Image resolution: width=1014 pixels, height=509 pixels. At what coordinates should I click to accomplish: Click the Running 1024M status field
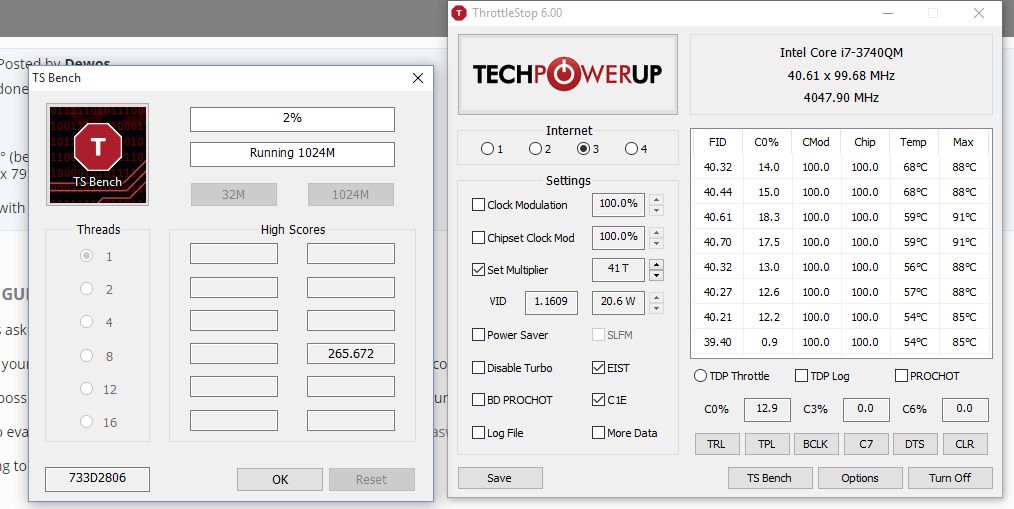pos(292,154)
